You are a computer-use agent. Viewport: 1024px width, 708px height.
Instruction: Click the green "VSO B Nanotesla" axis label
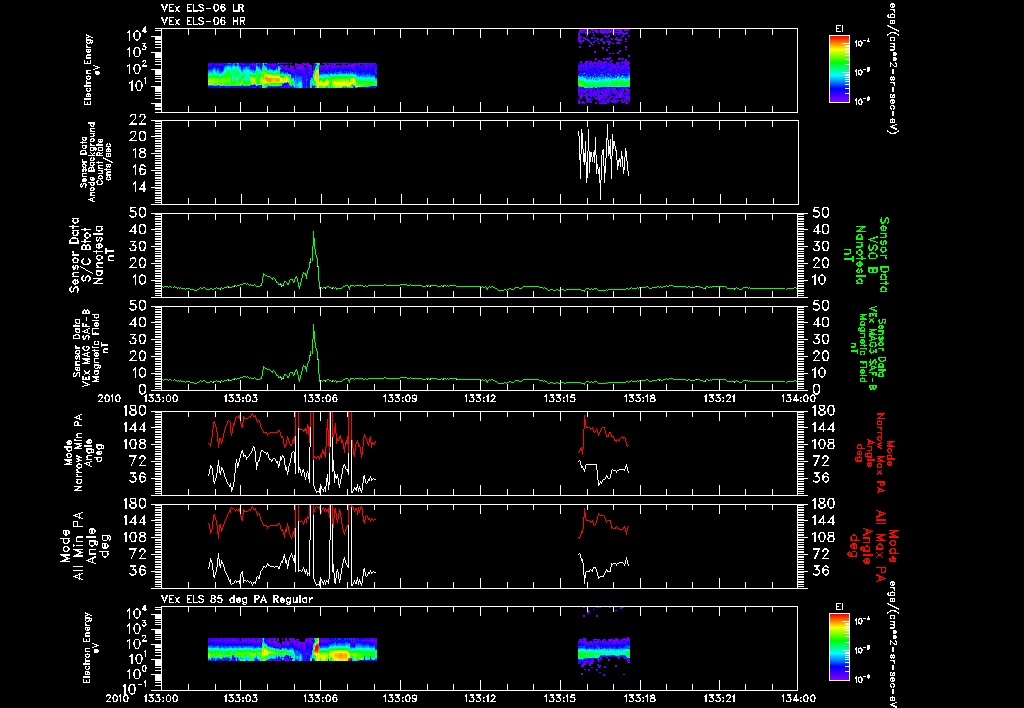coord(867,255)
